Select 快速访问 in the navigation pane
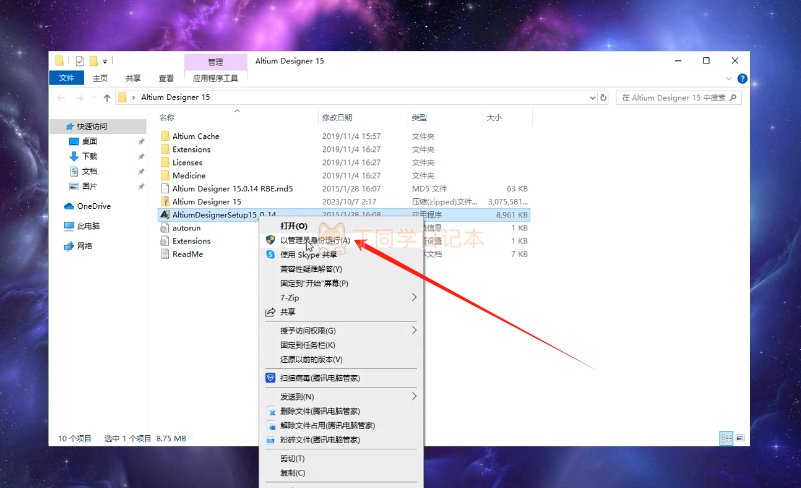Viewport: 801px width, 488px height. click(92, 126)
